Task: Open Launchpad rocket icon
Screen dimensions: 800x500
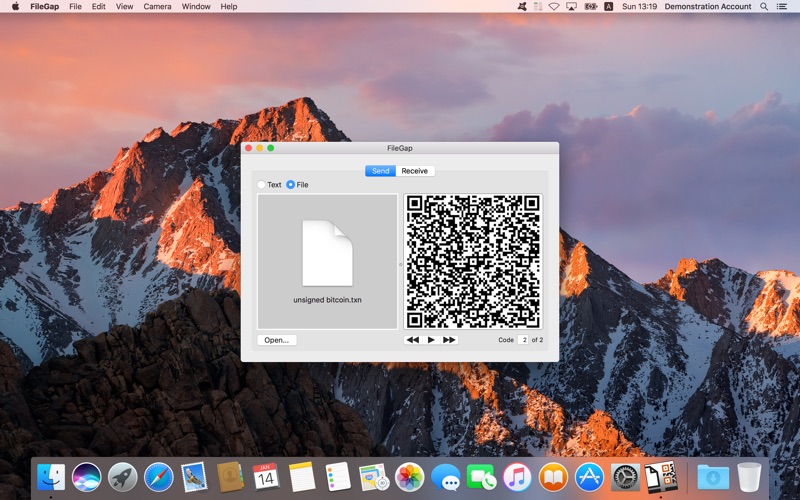Action: (x=122, y=477)
